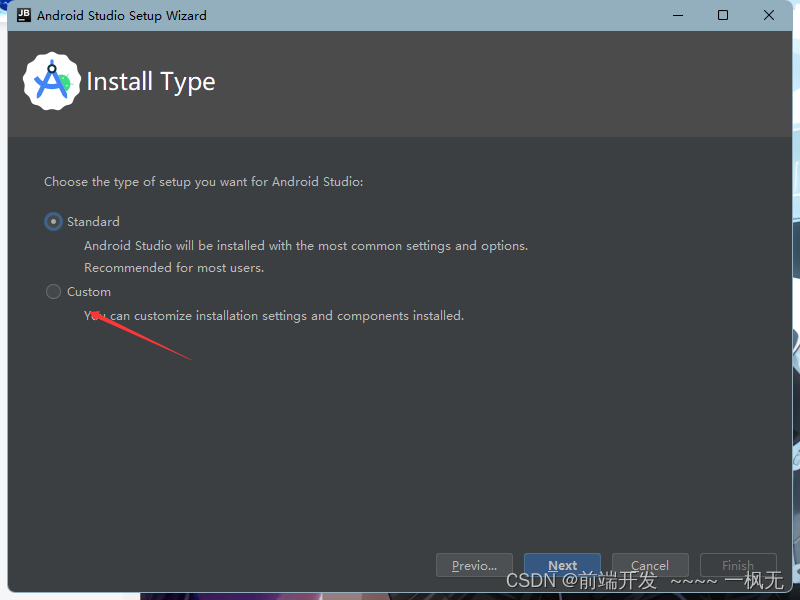
Task: Click 'Choose the type of setup' text
Action: 204,182
